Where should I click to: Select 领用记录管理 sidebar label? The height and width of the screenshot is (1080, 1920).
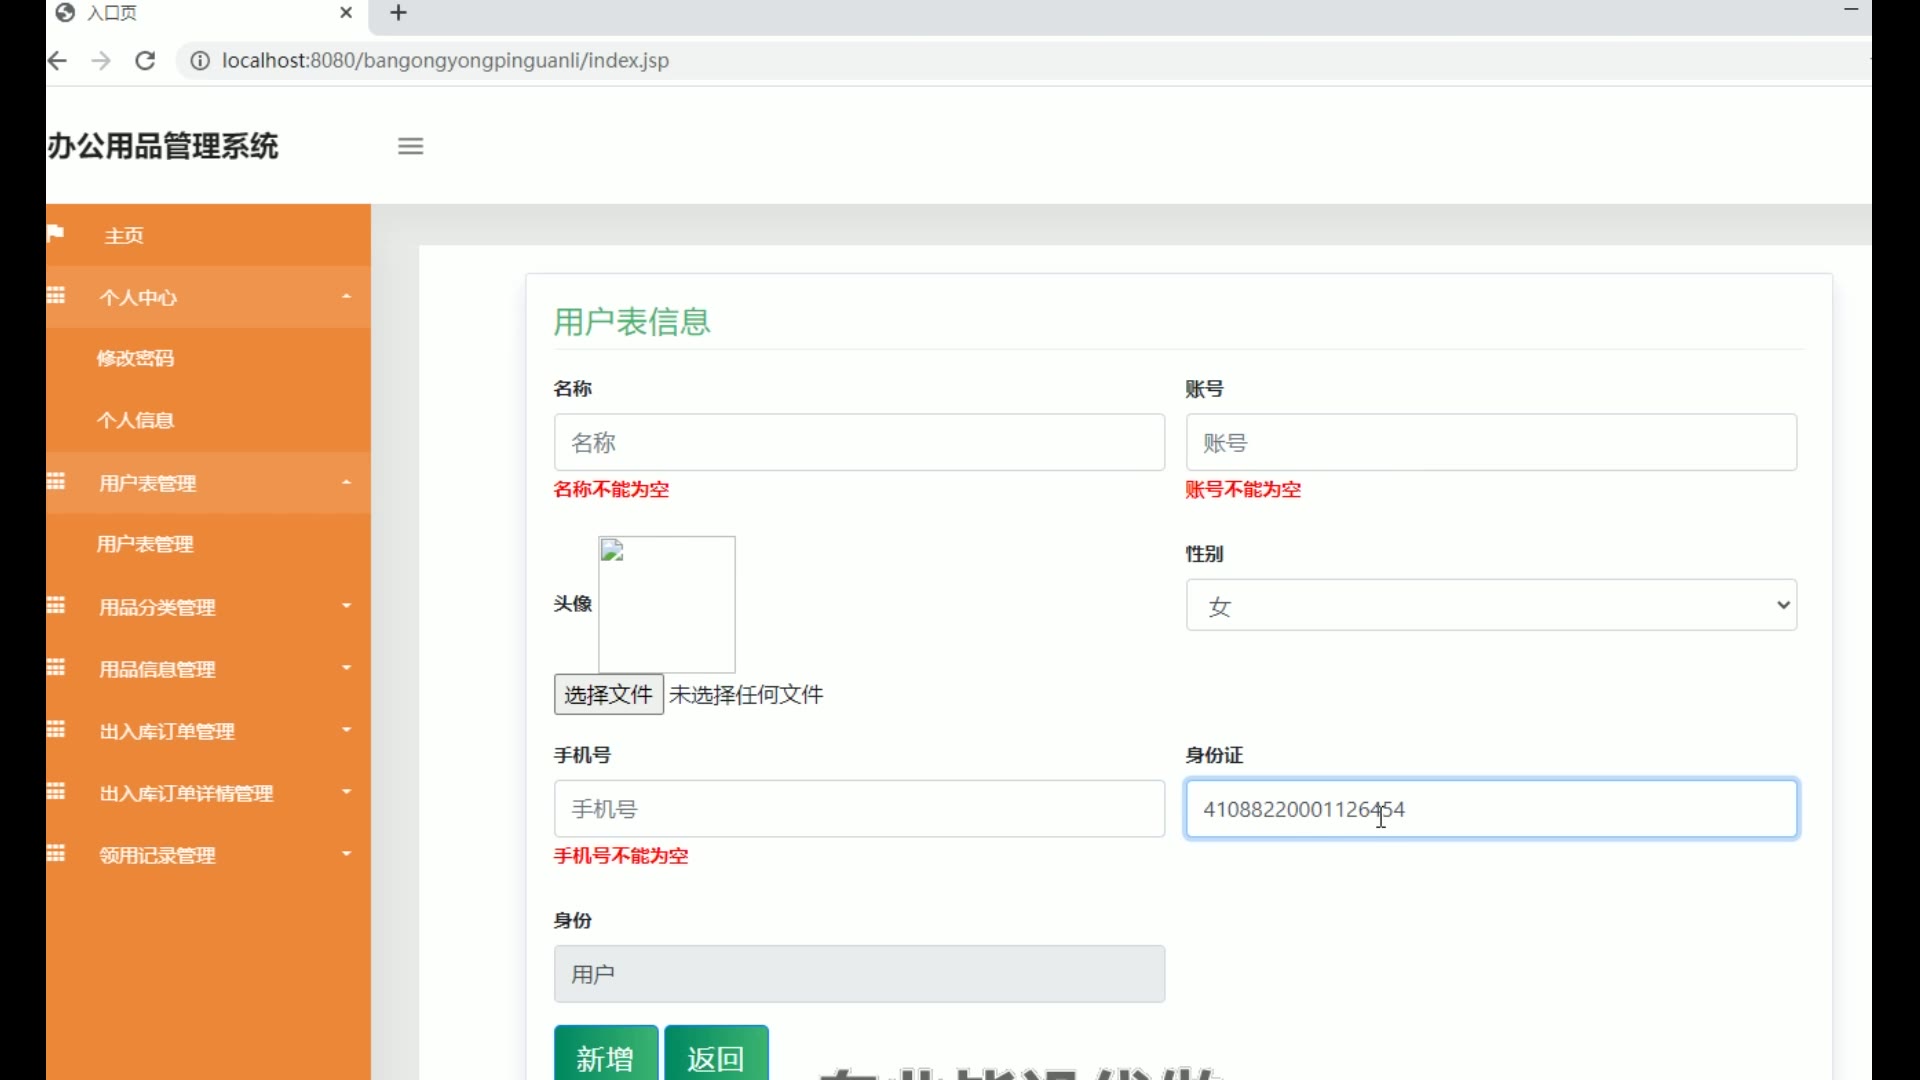(157, 855)
